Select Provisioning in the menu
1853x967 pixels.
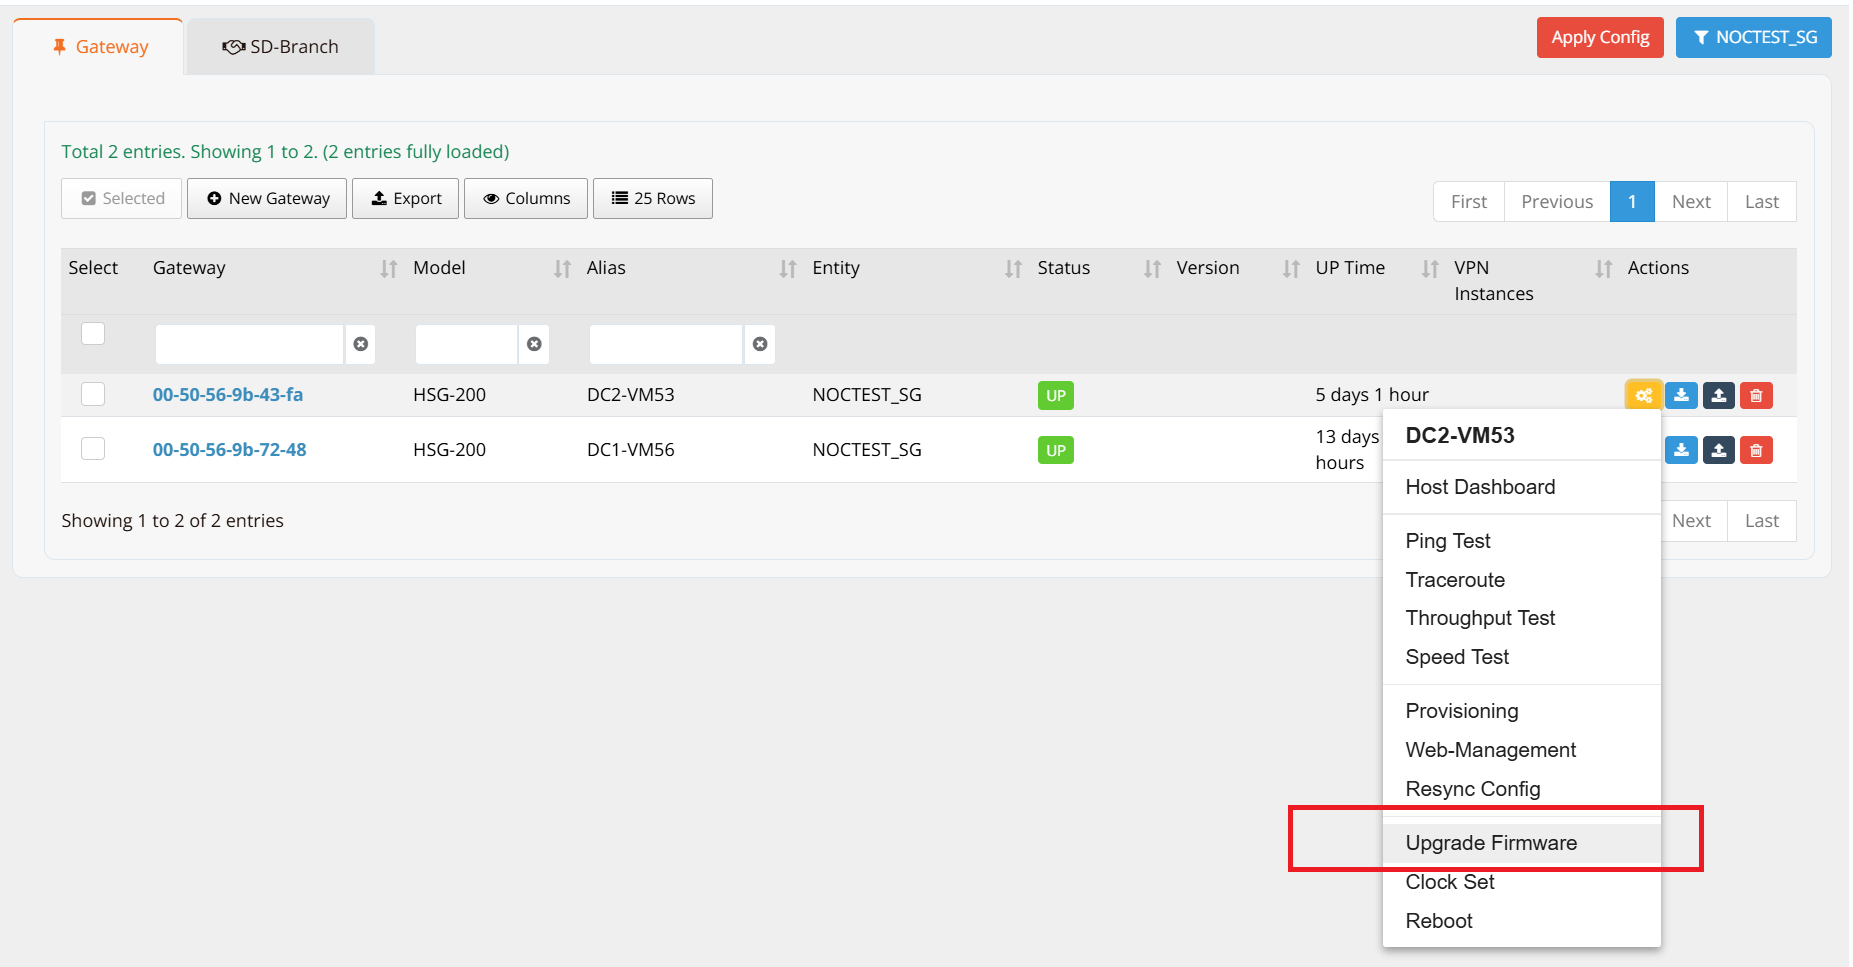pyautogui.click(x=1521, y=711)
